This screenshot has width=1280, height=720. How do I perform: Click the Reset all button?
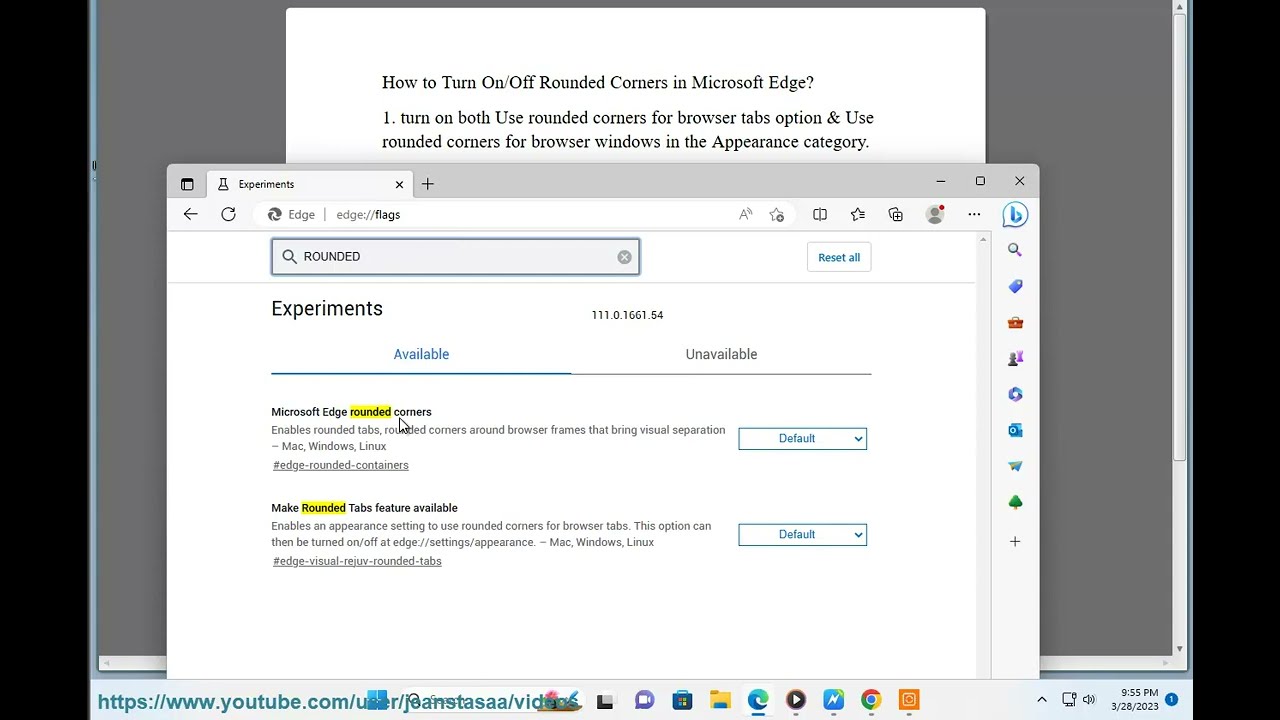coord(839,257)
